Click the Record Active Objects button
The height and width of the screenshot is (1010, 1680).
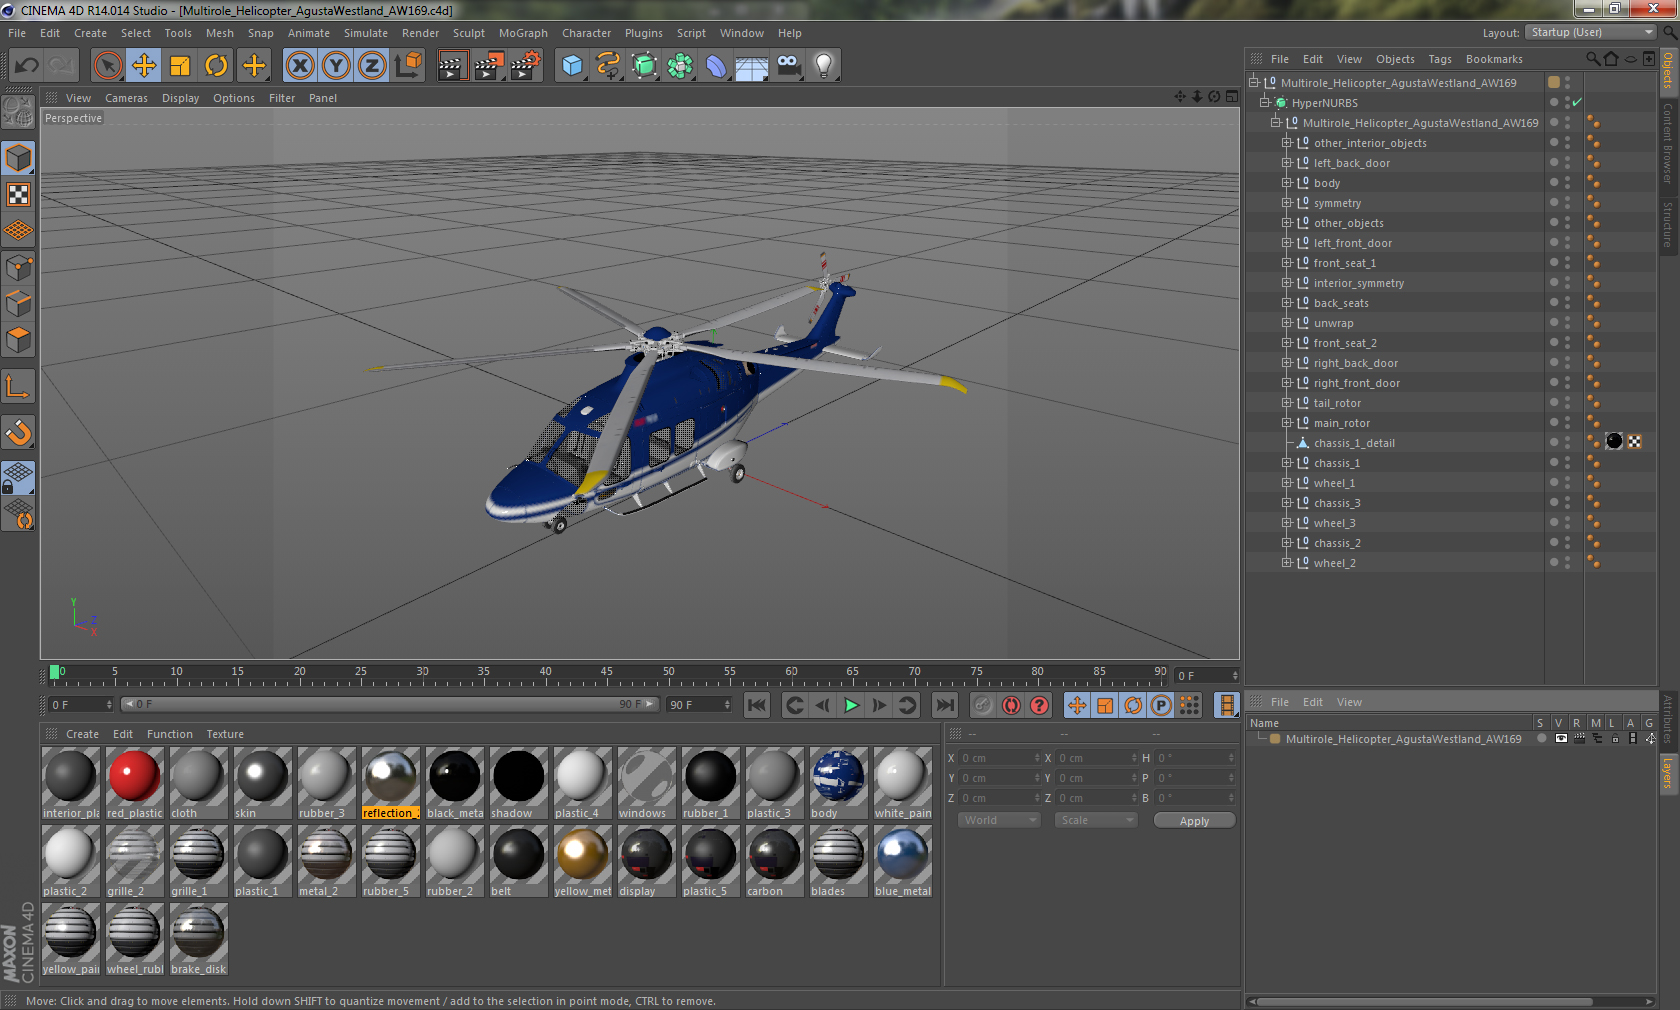click(x=983, y=705)
